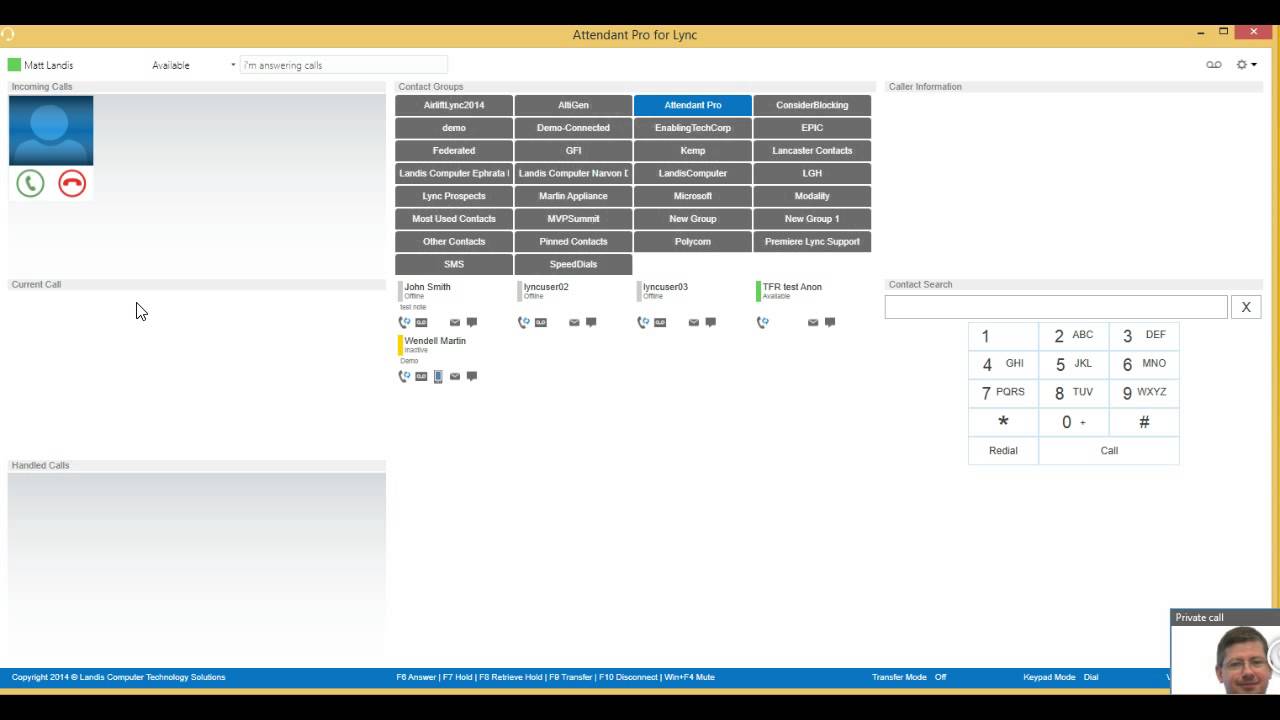Call Wendell Martin's mobile phone icon
Viewport: 1280px width, 720px height.
click(x=438, y=376)
